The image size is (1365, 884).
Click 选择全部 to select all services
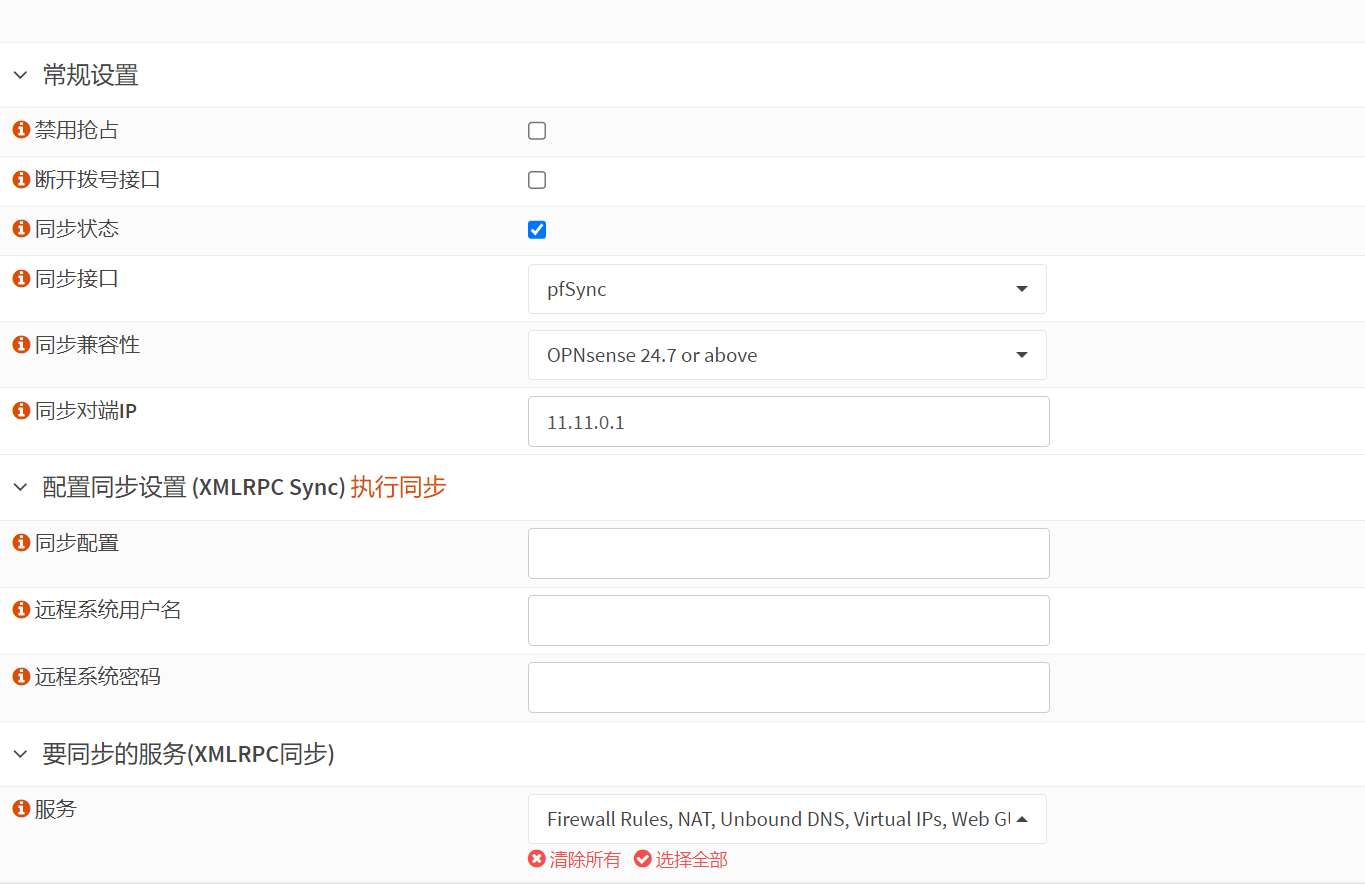tap(681, 860)
